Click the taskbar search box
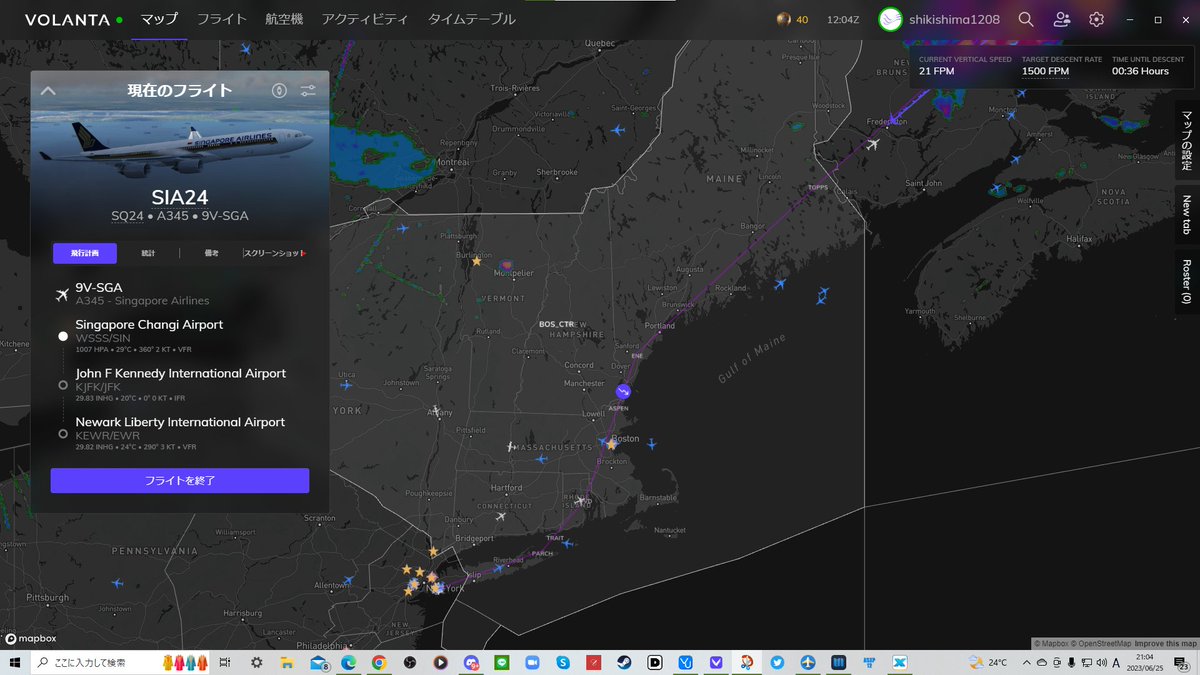 122,662
